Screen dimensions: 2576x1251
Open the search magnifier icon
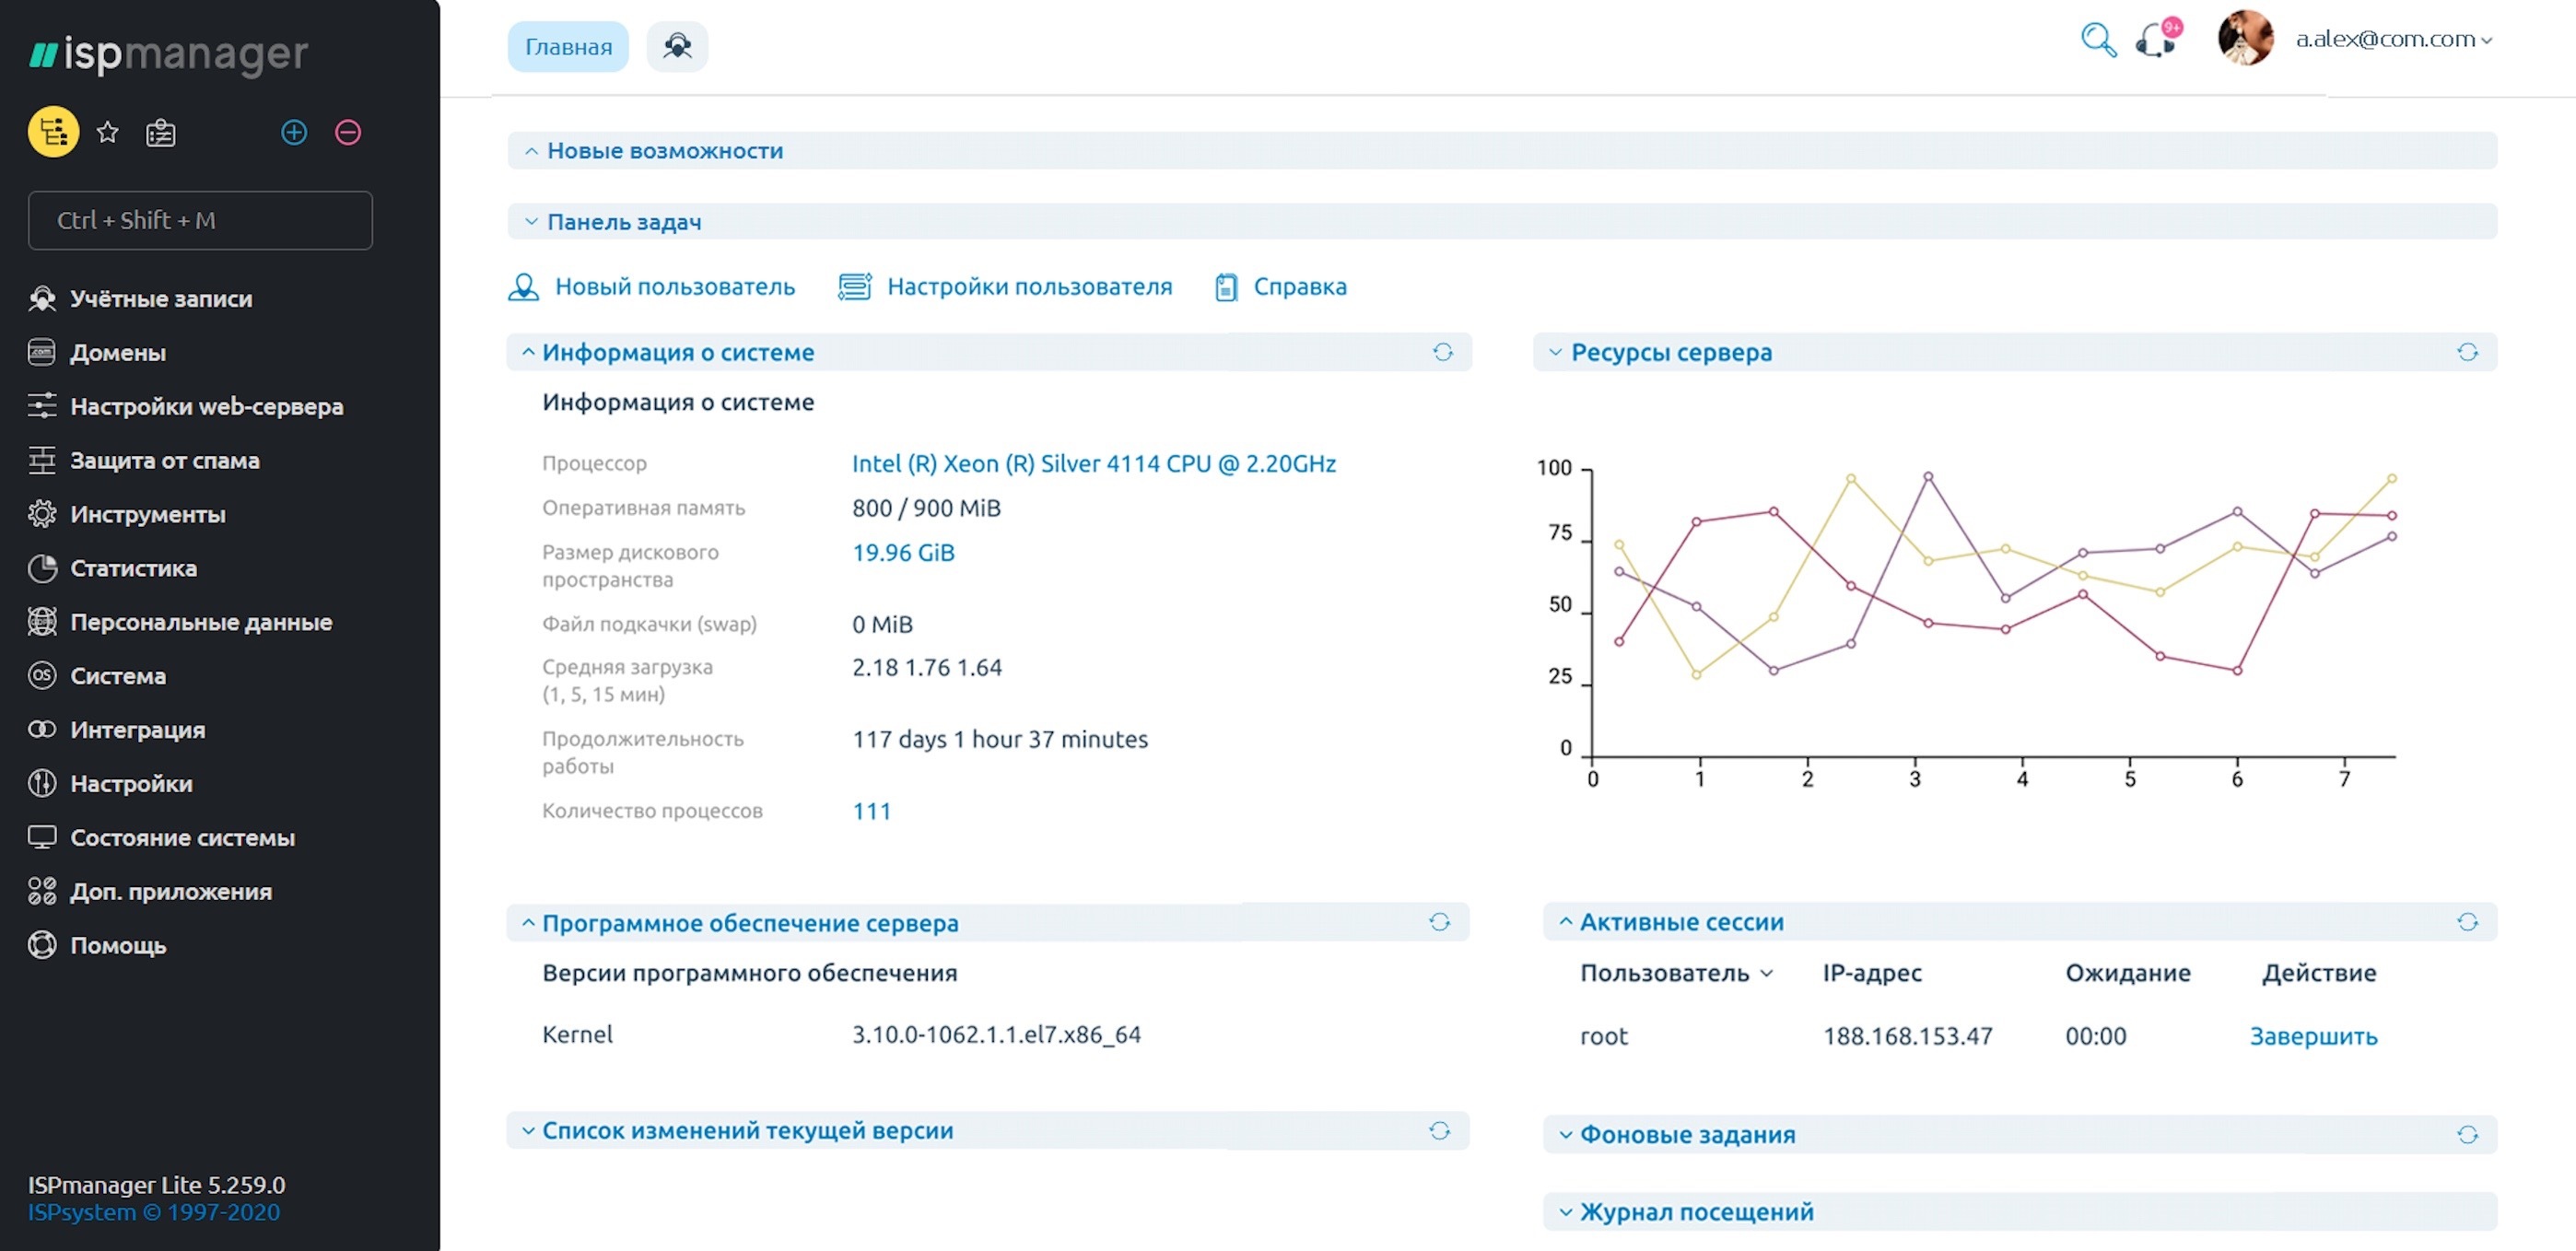2098,40
